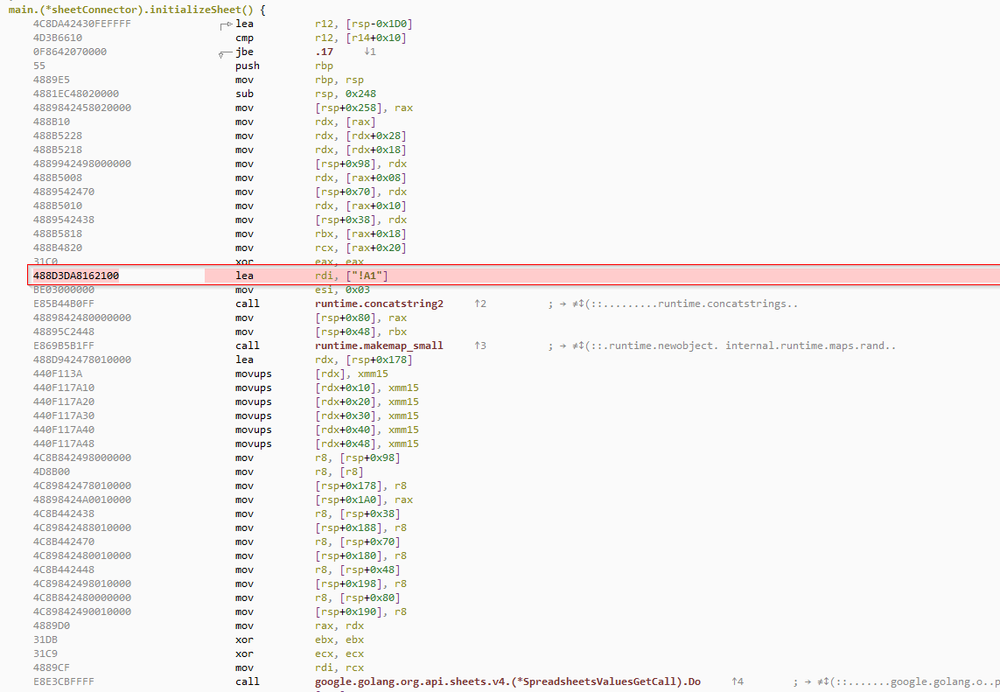Viewport: 1000px width, 692px height.
Task: Select the operand rbp, rsp
Action: point(339,80)
